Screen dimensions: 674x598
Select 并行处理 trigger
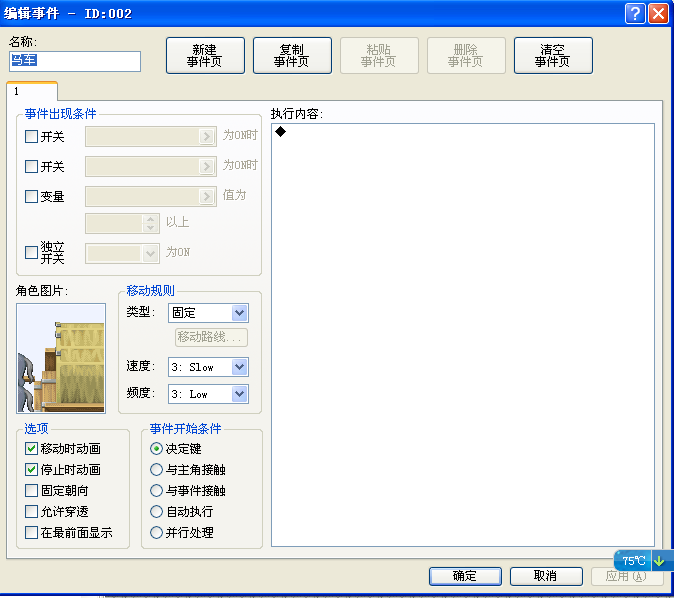point(156,533)
